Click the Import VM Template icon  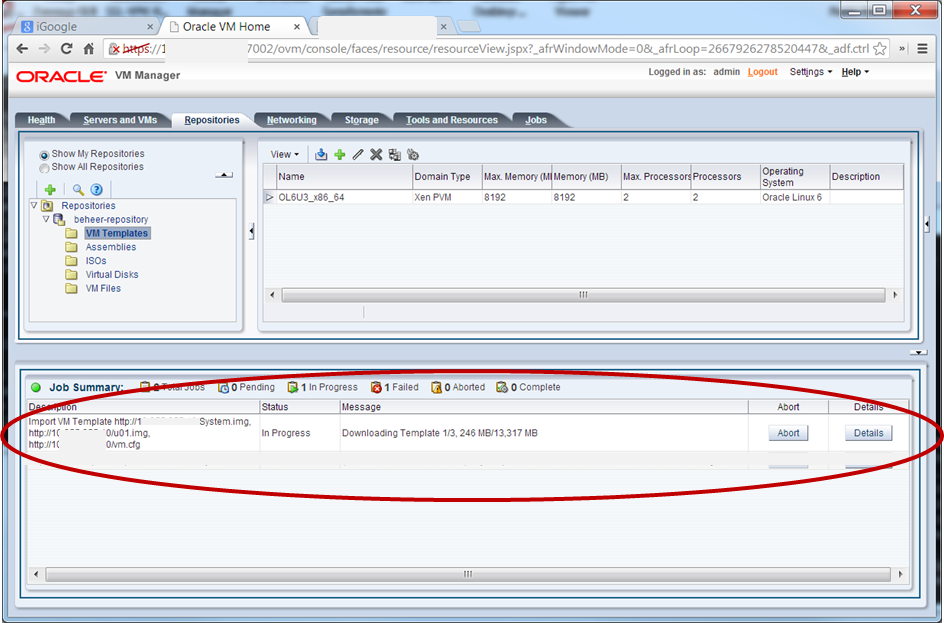pos(321,155)
